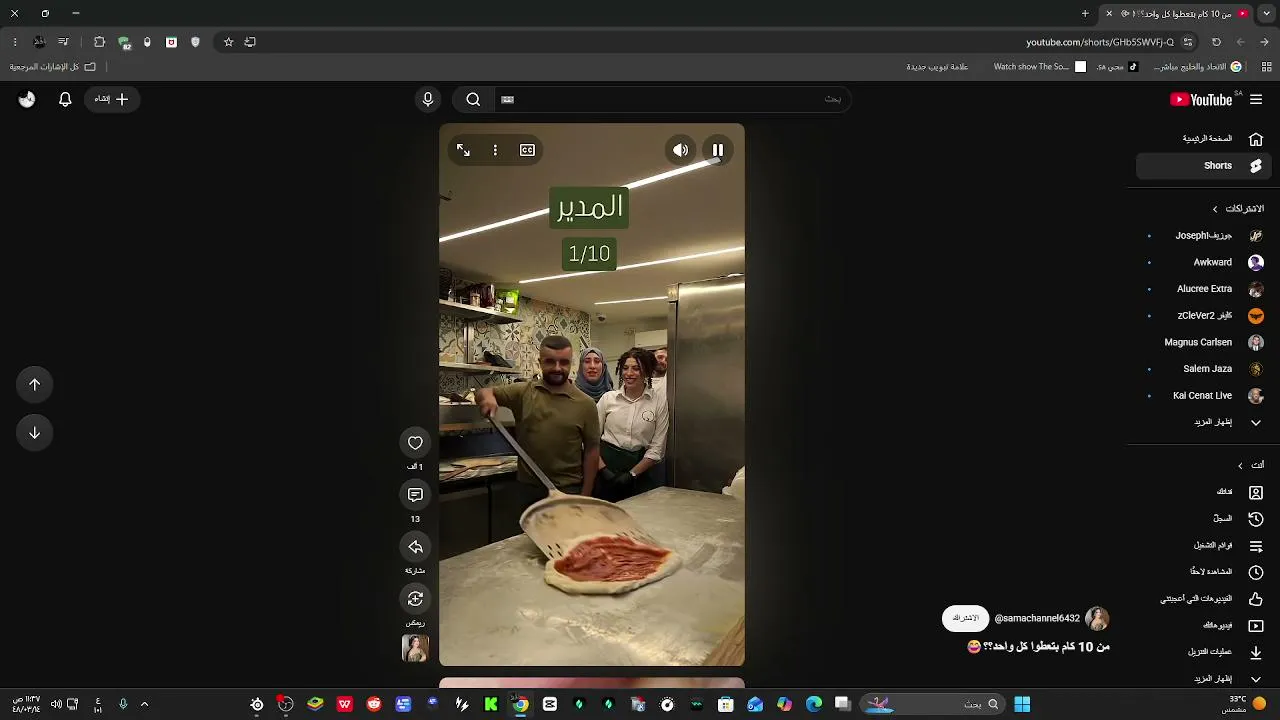This screenshot has width=1280, height=720.
Task: Reload the page with the refresh button
Action: click(1216, 42)
